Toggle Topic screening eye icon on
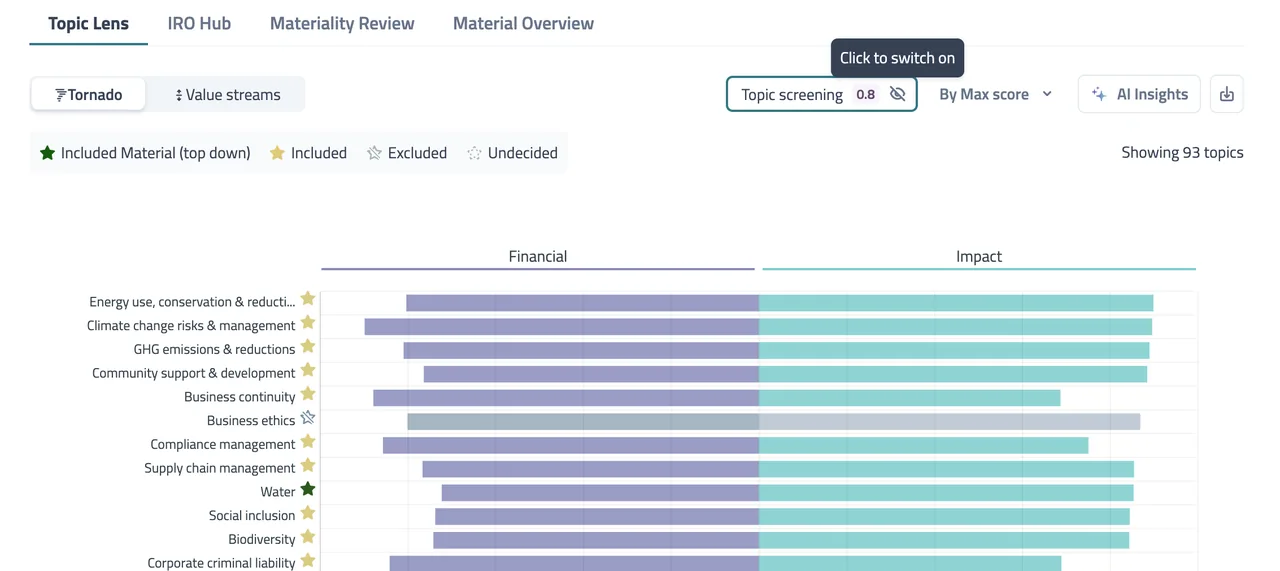The height and width of the screenshot is (571, 1280). point(897,94)
